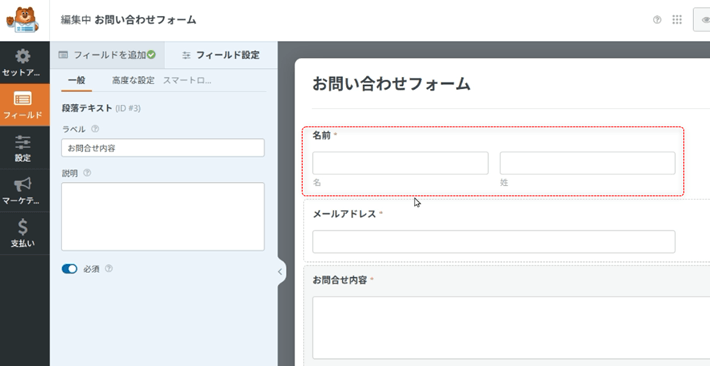Click the お問合せ内容 textarea in preview
Screen dimensions: 710x366
point(511,328)
